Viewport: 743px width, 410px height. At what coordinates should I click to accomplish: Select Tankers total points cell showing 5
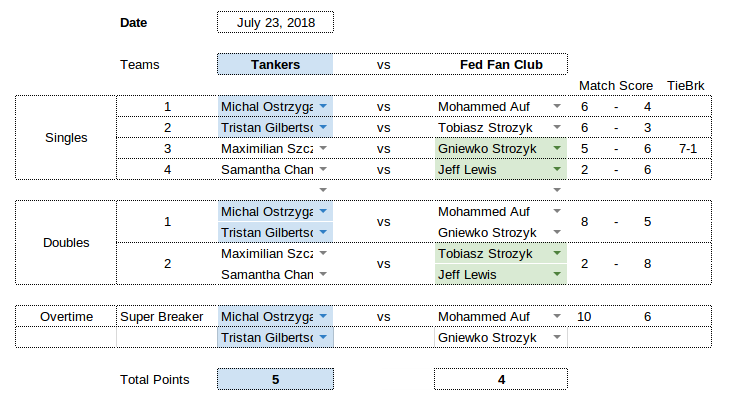tap(275, 379)
